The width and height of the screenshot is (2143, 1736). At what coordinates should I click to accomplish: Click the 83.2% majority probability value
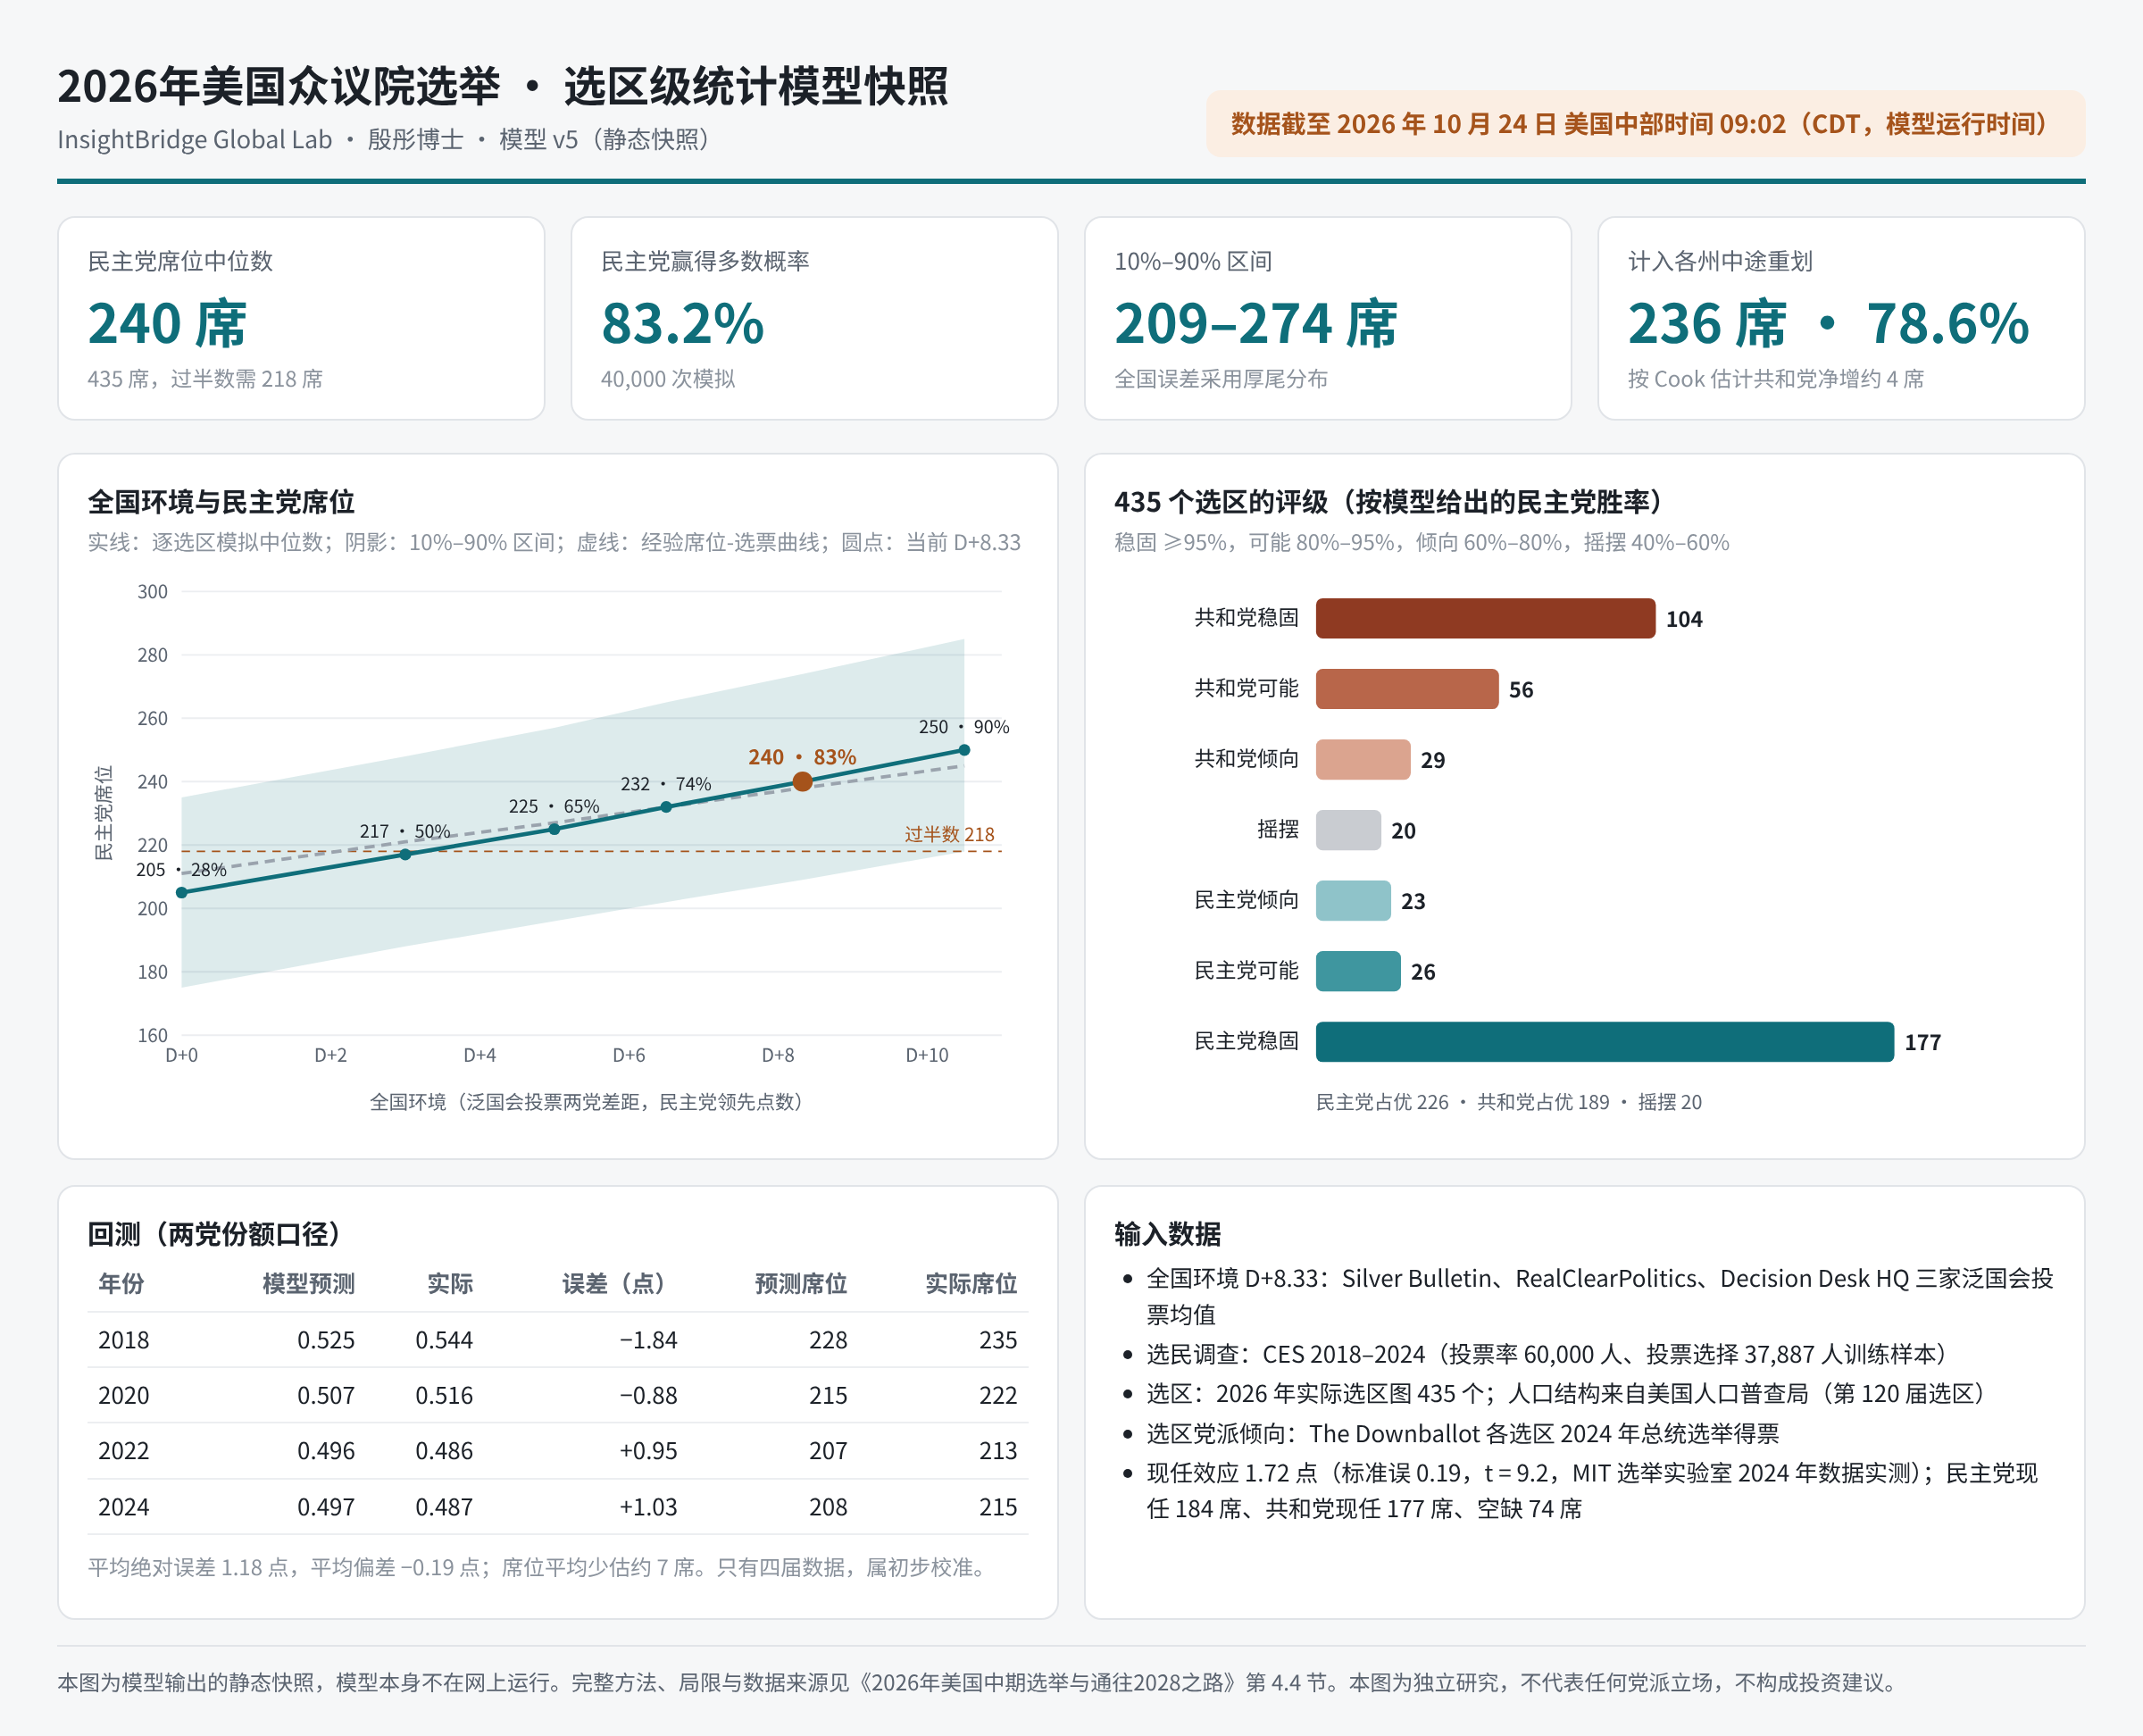pyautogui.click(x=682, y=323)
